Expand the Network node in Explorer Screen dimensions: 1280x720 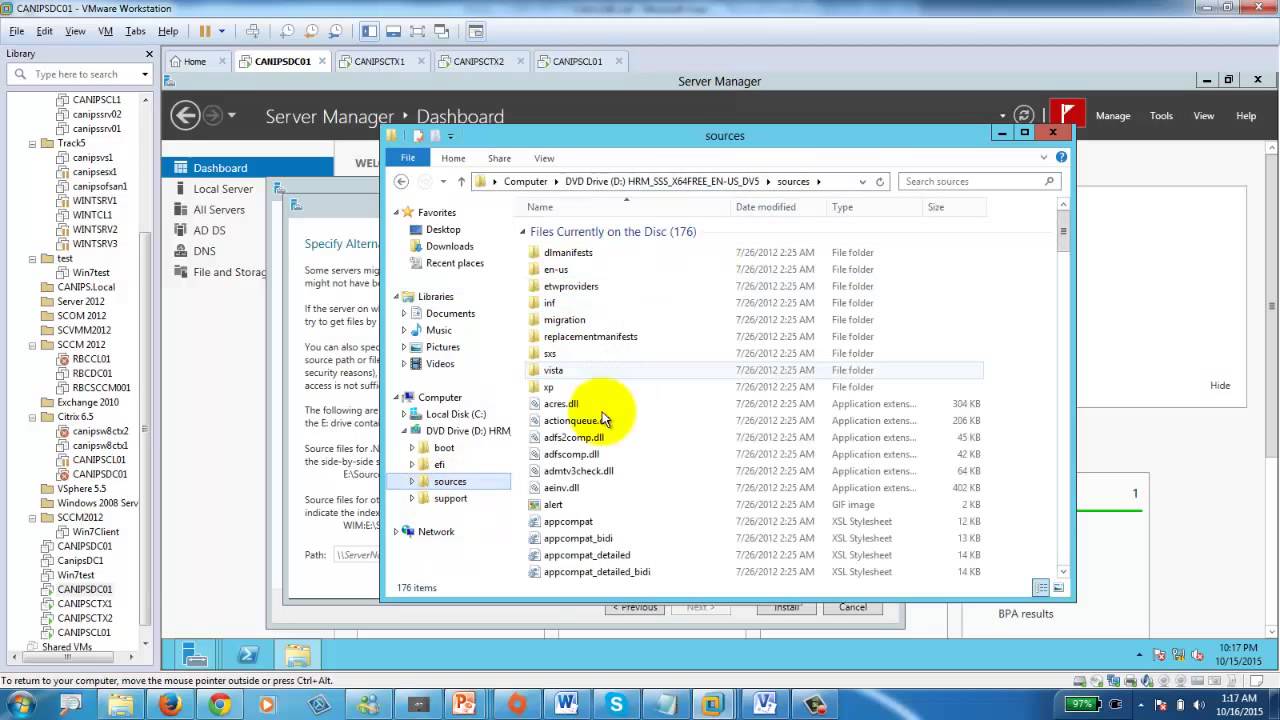tap(396, 532)
